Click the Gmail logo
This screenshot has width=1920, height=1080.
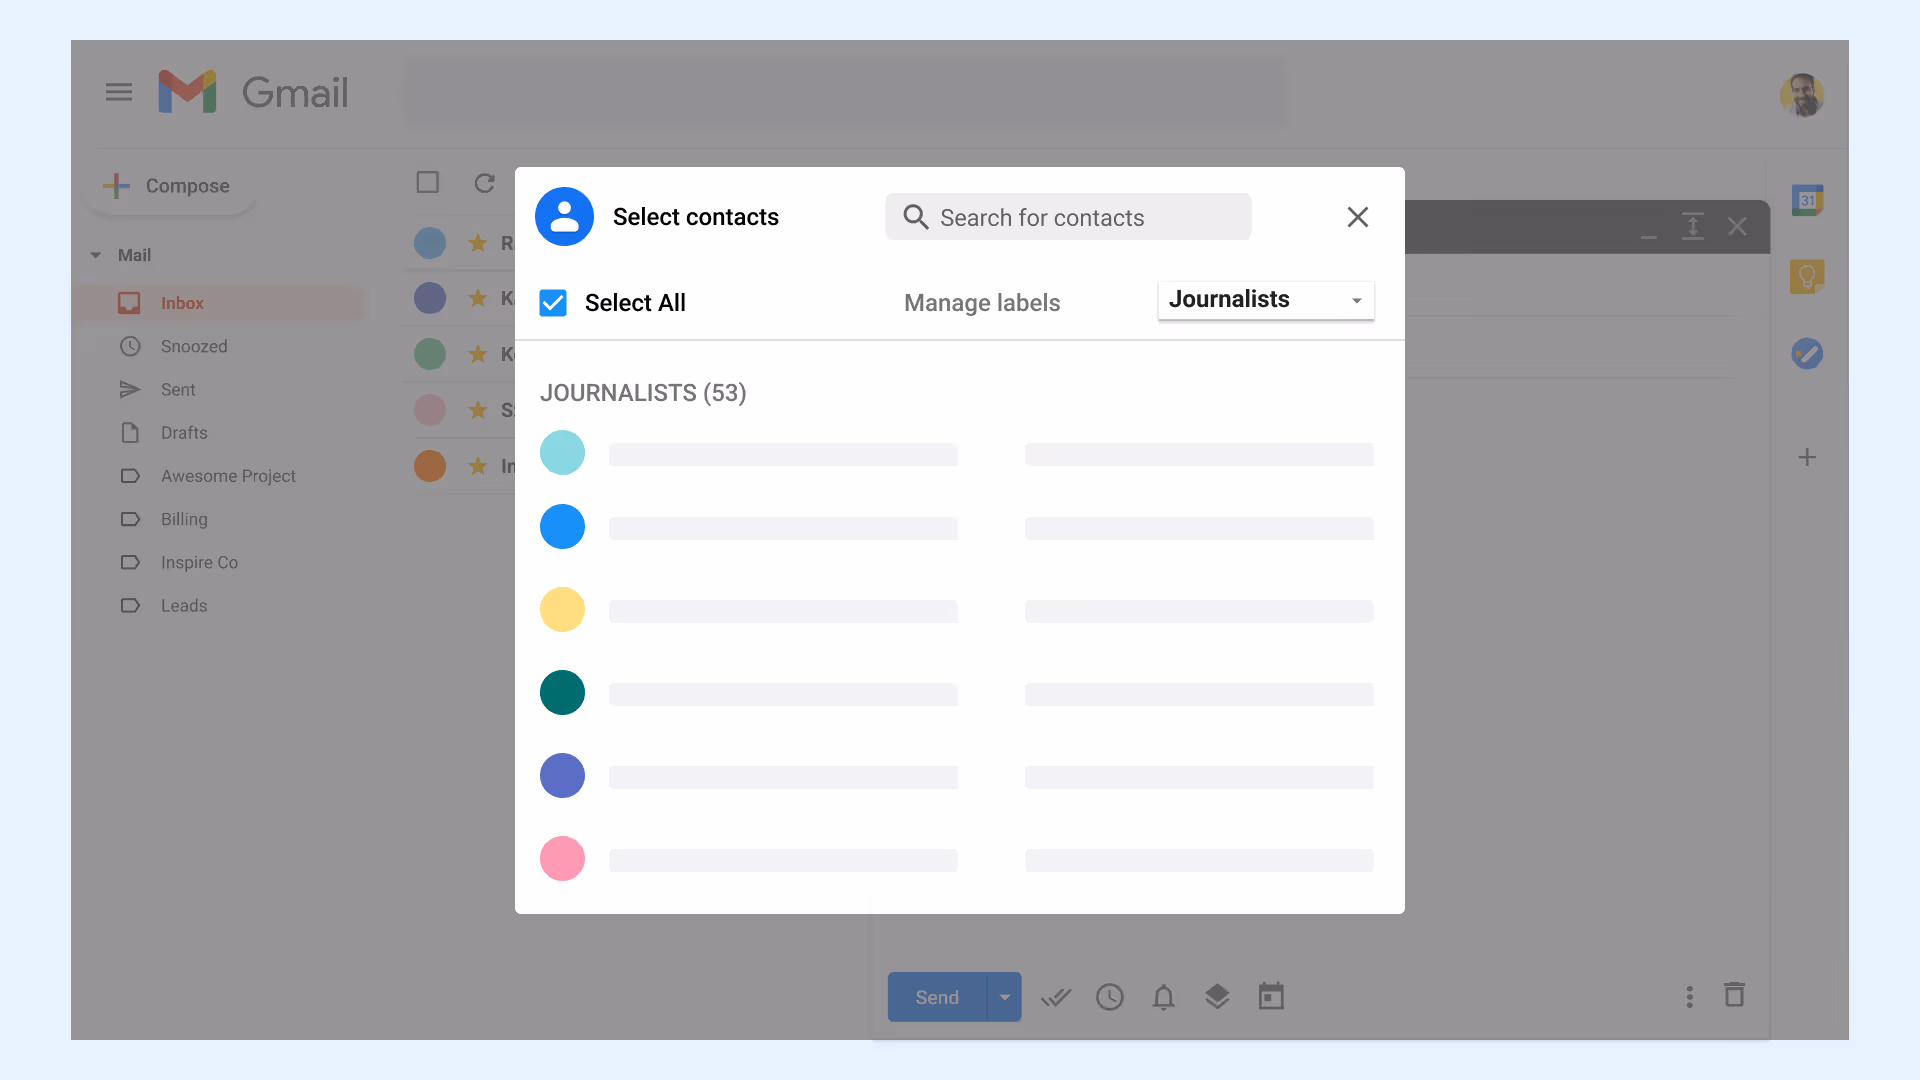[x=253, y=92]
